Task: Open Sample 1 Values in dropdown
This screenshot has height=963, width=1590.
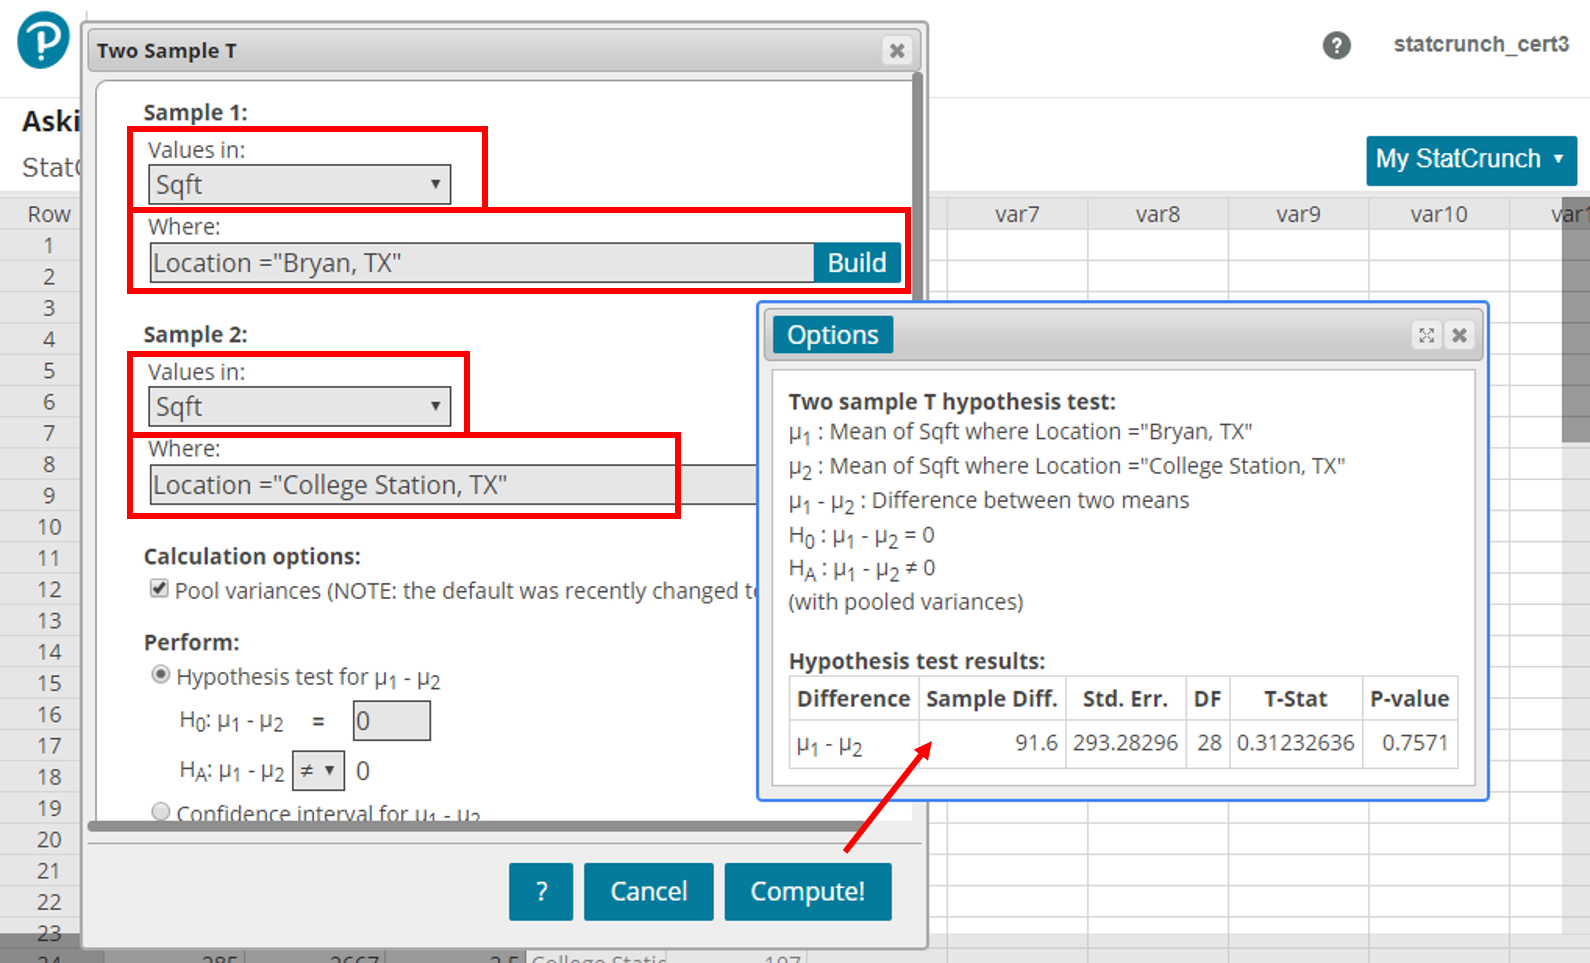Action: click(300, 184)
